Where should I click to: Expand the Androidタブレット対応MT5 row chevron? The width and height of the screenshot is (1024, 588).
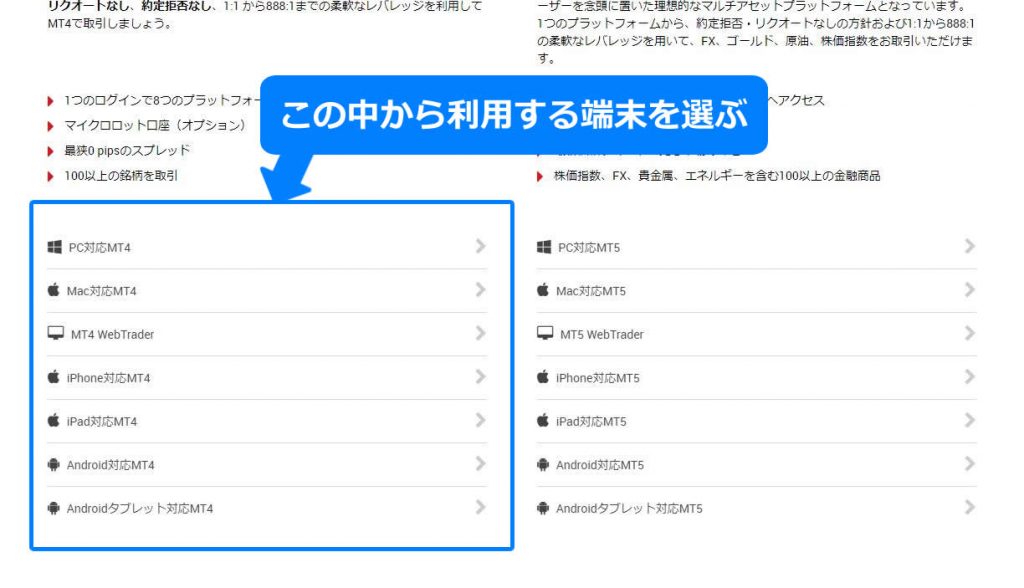click(x=970, y=507)
